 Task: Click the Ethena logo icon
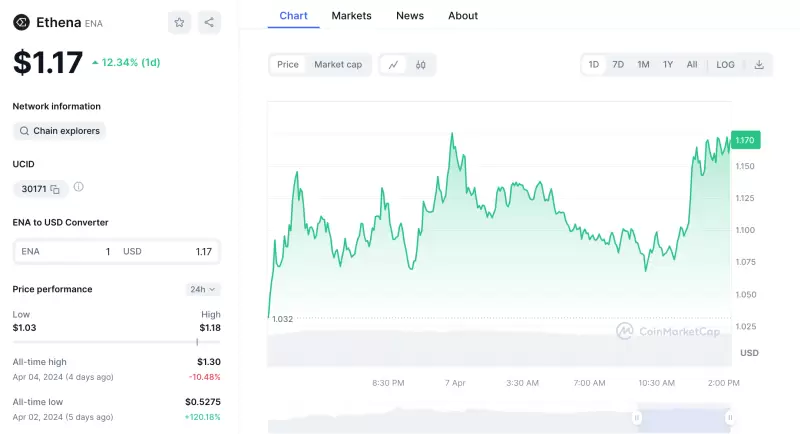[x=21, y=22]
